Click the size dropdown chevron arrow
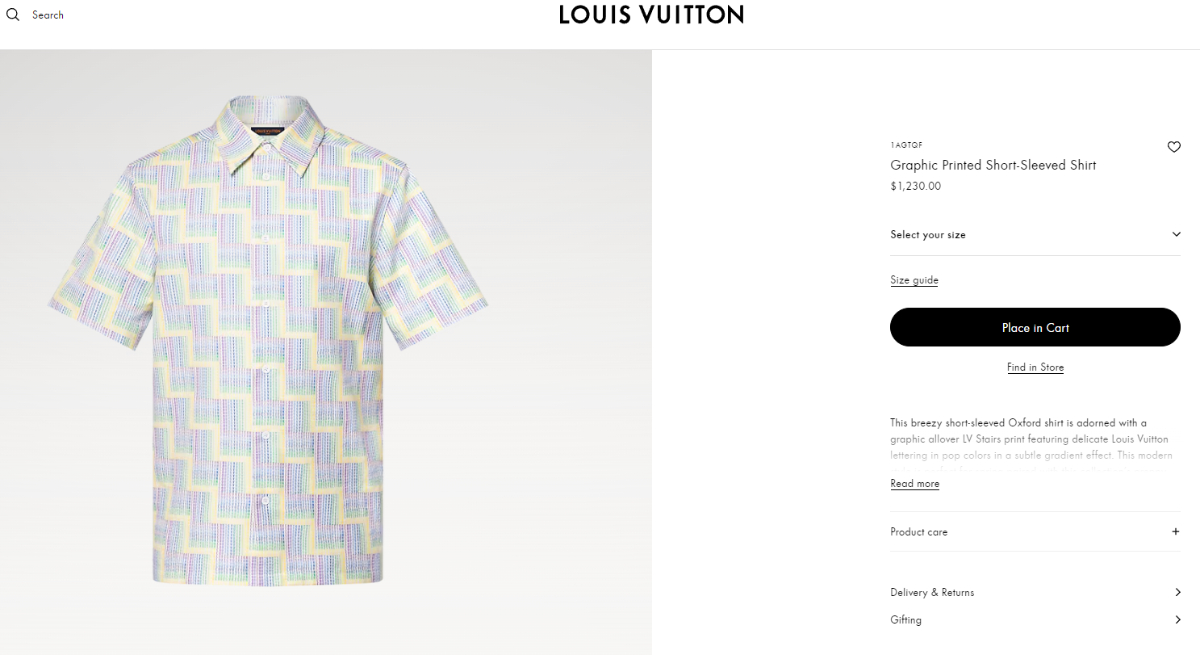1200x655 pixels. click(1176, 235)
